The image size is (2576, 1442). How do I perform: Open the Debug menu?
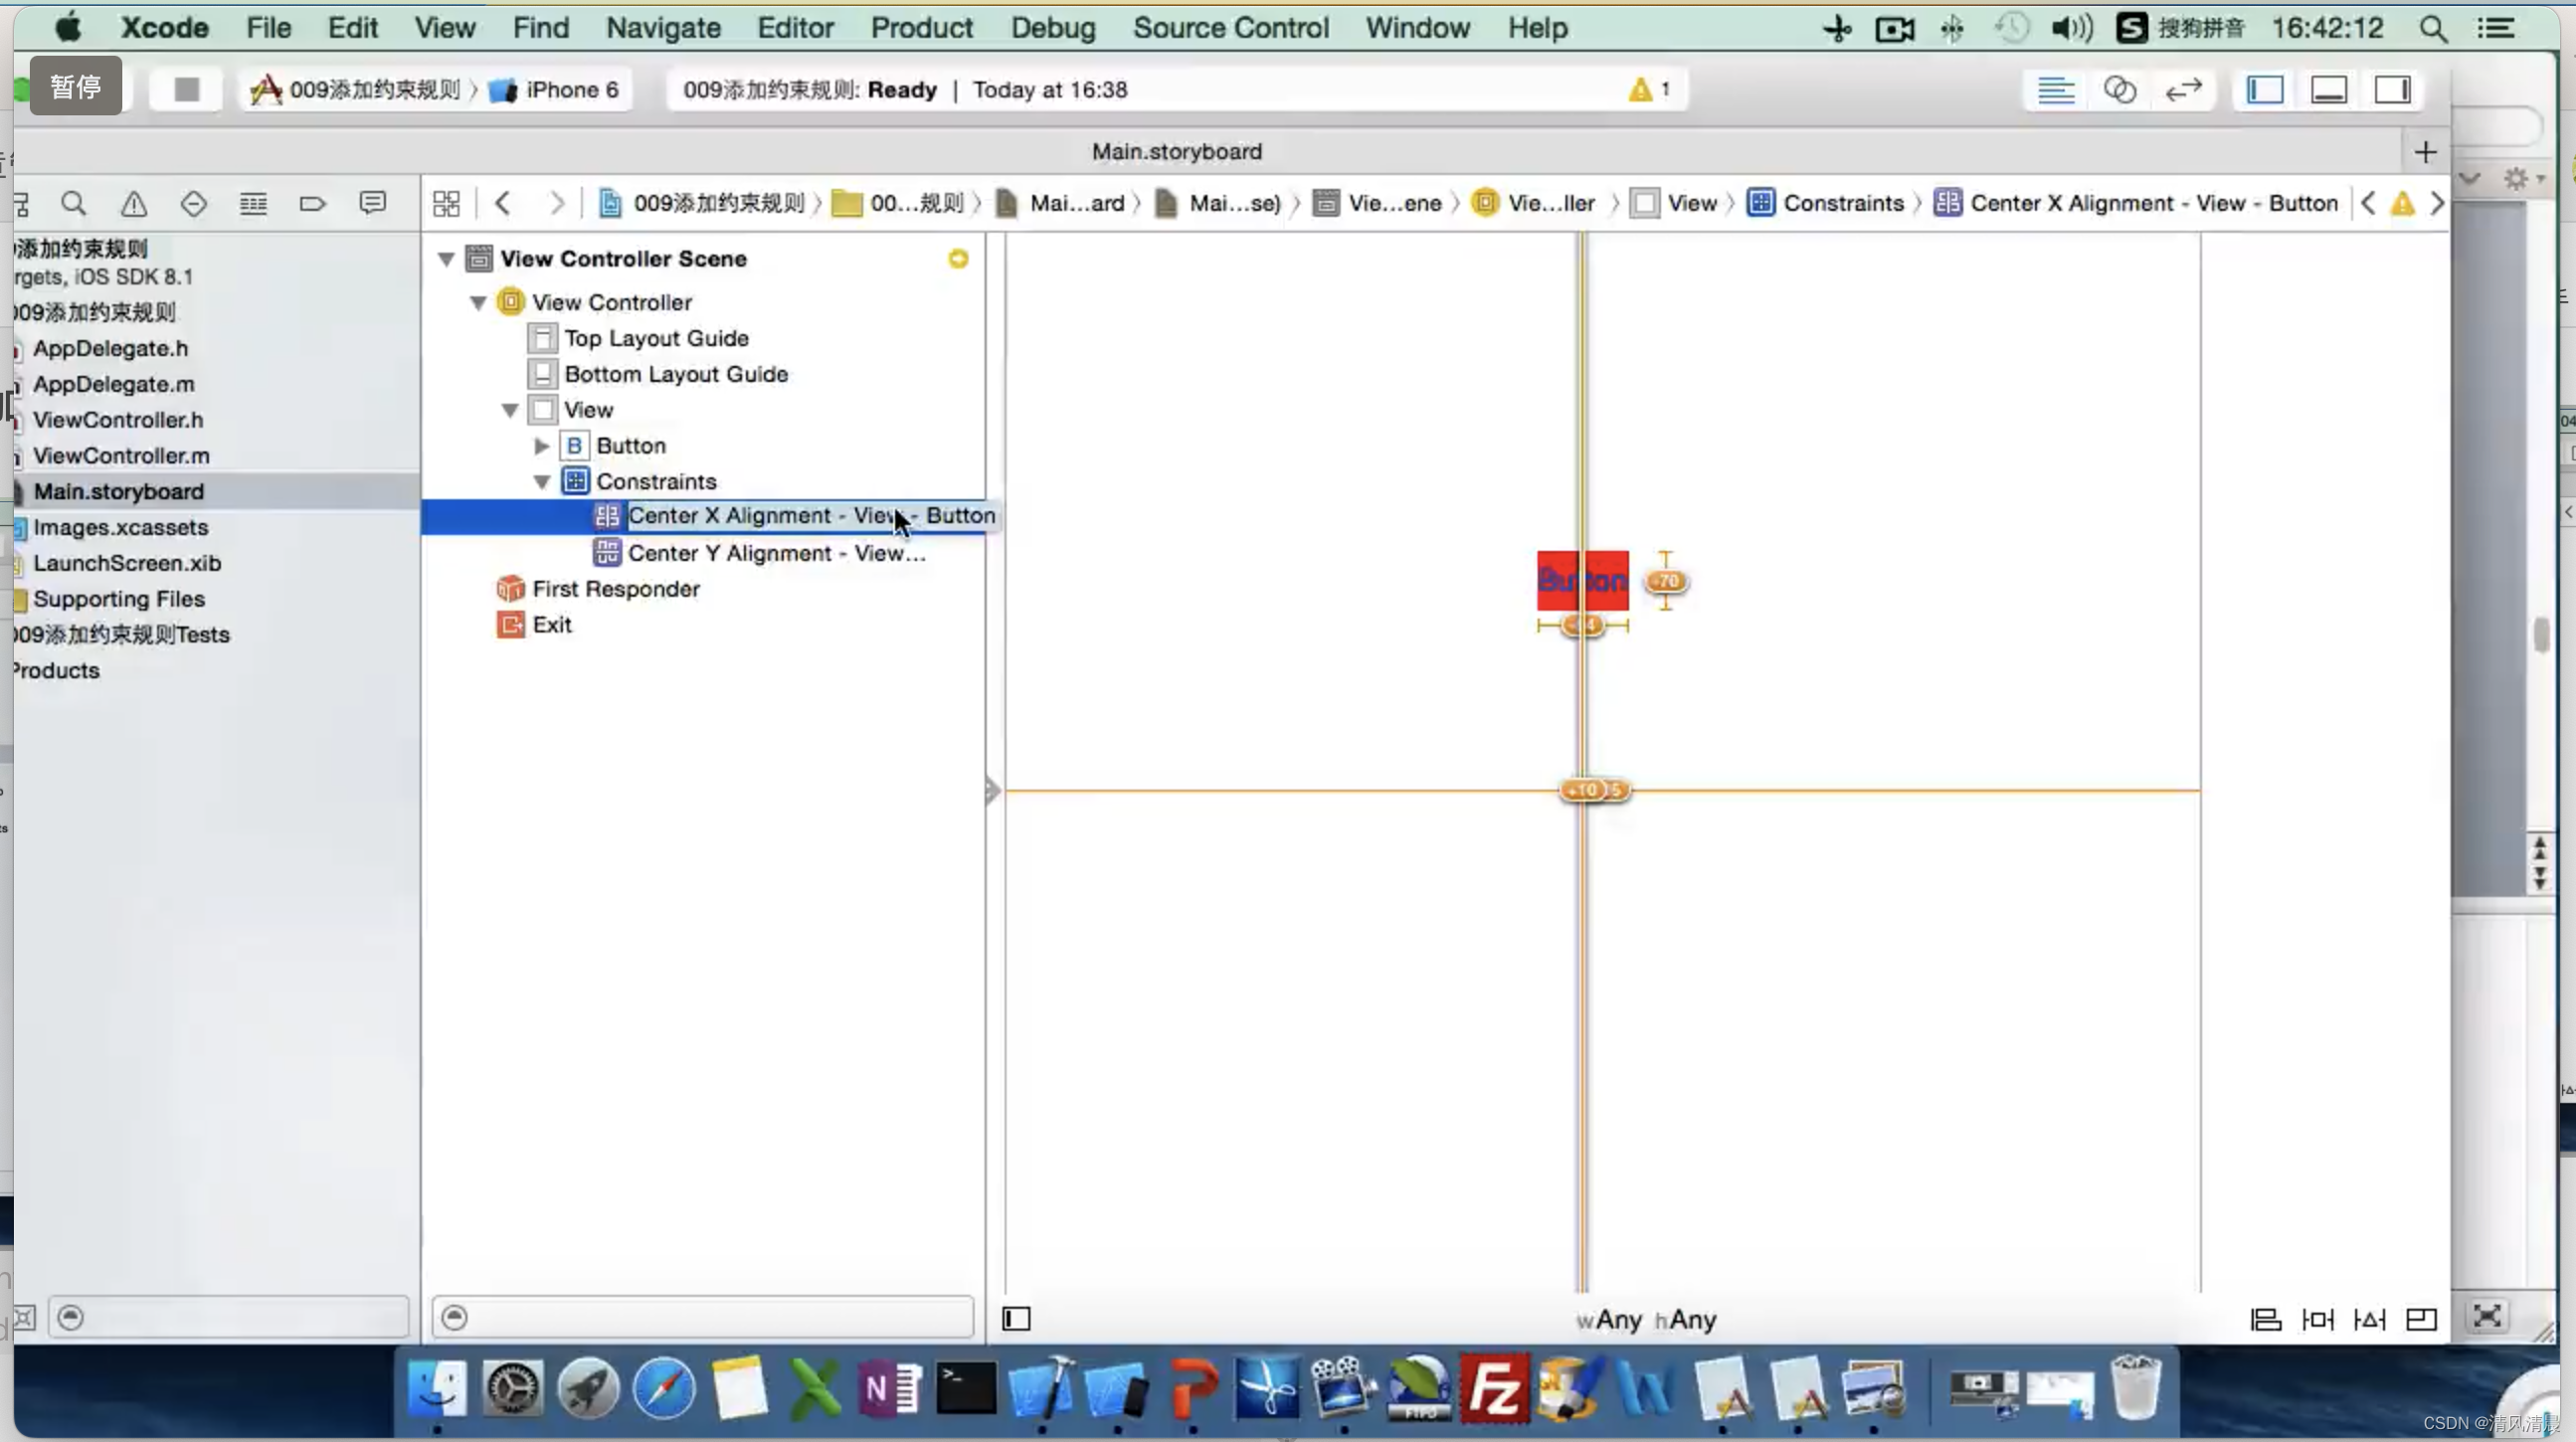pyautogui.click(x=1052, y=27)
